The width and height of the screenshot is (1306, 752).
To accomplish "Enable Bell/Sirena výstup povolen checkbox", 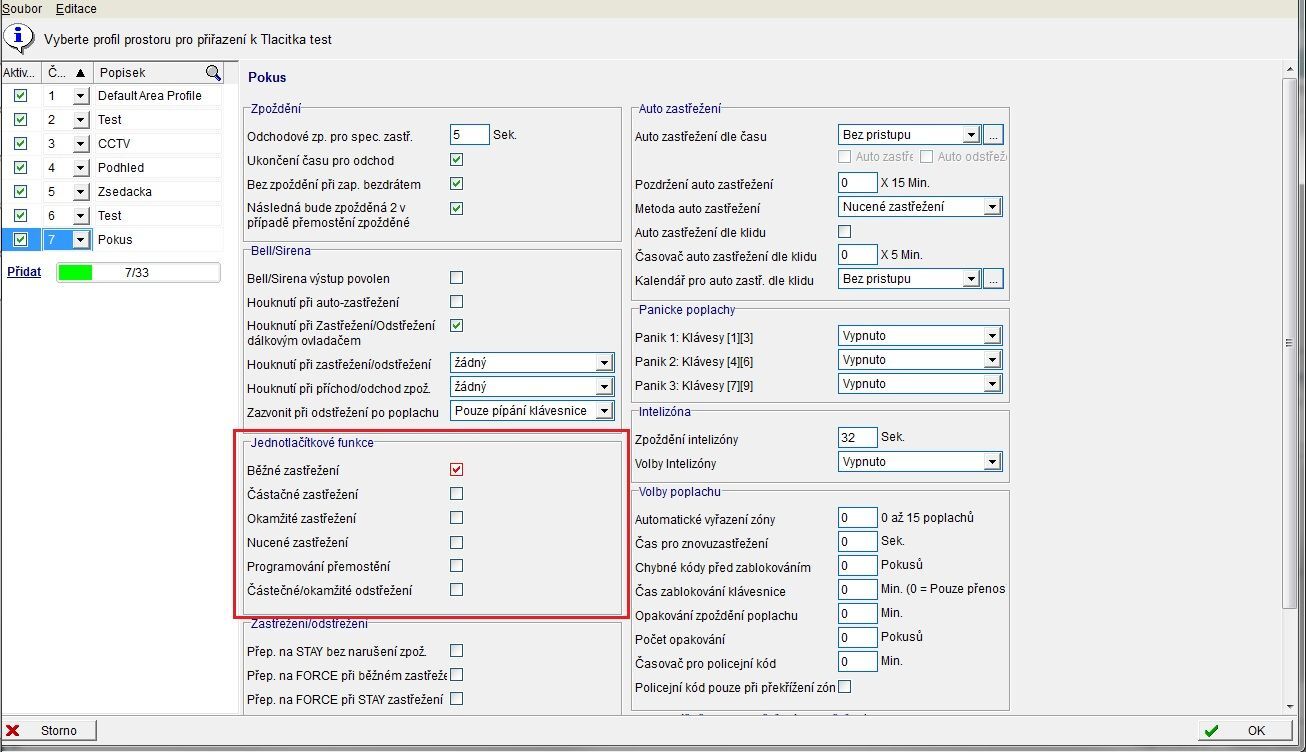I will tap(456, 278).
